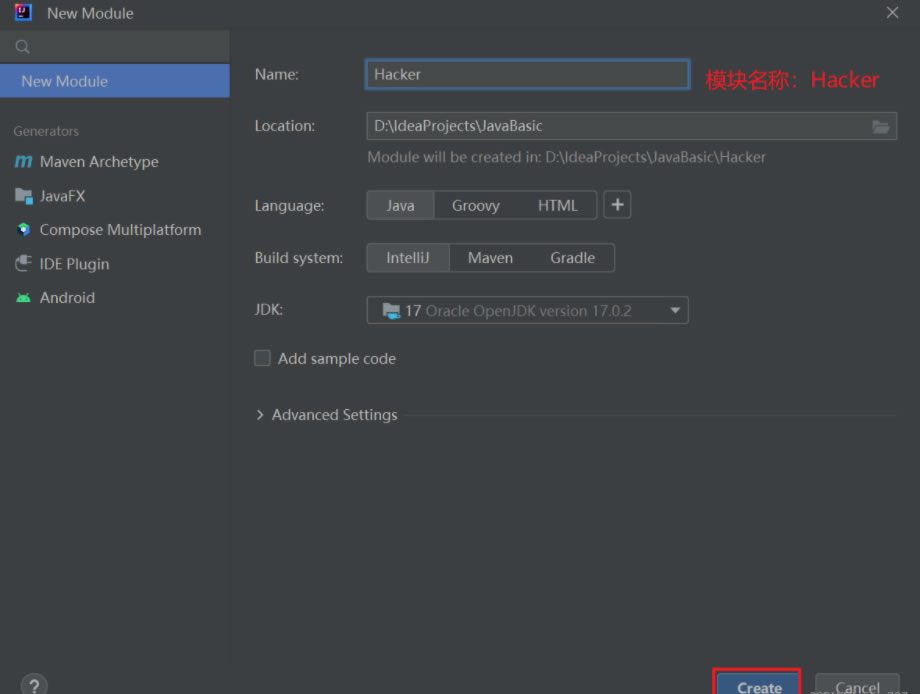Click the Cancel button

coord(857,686)
